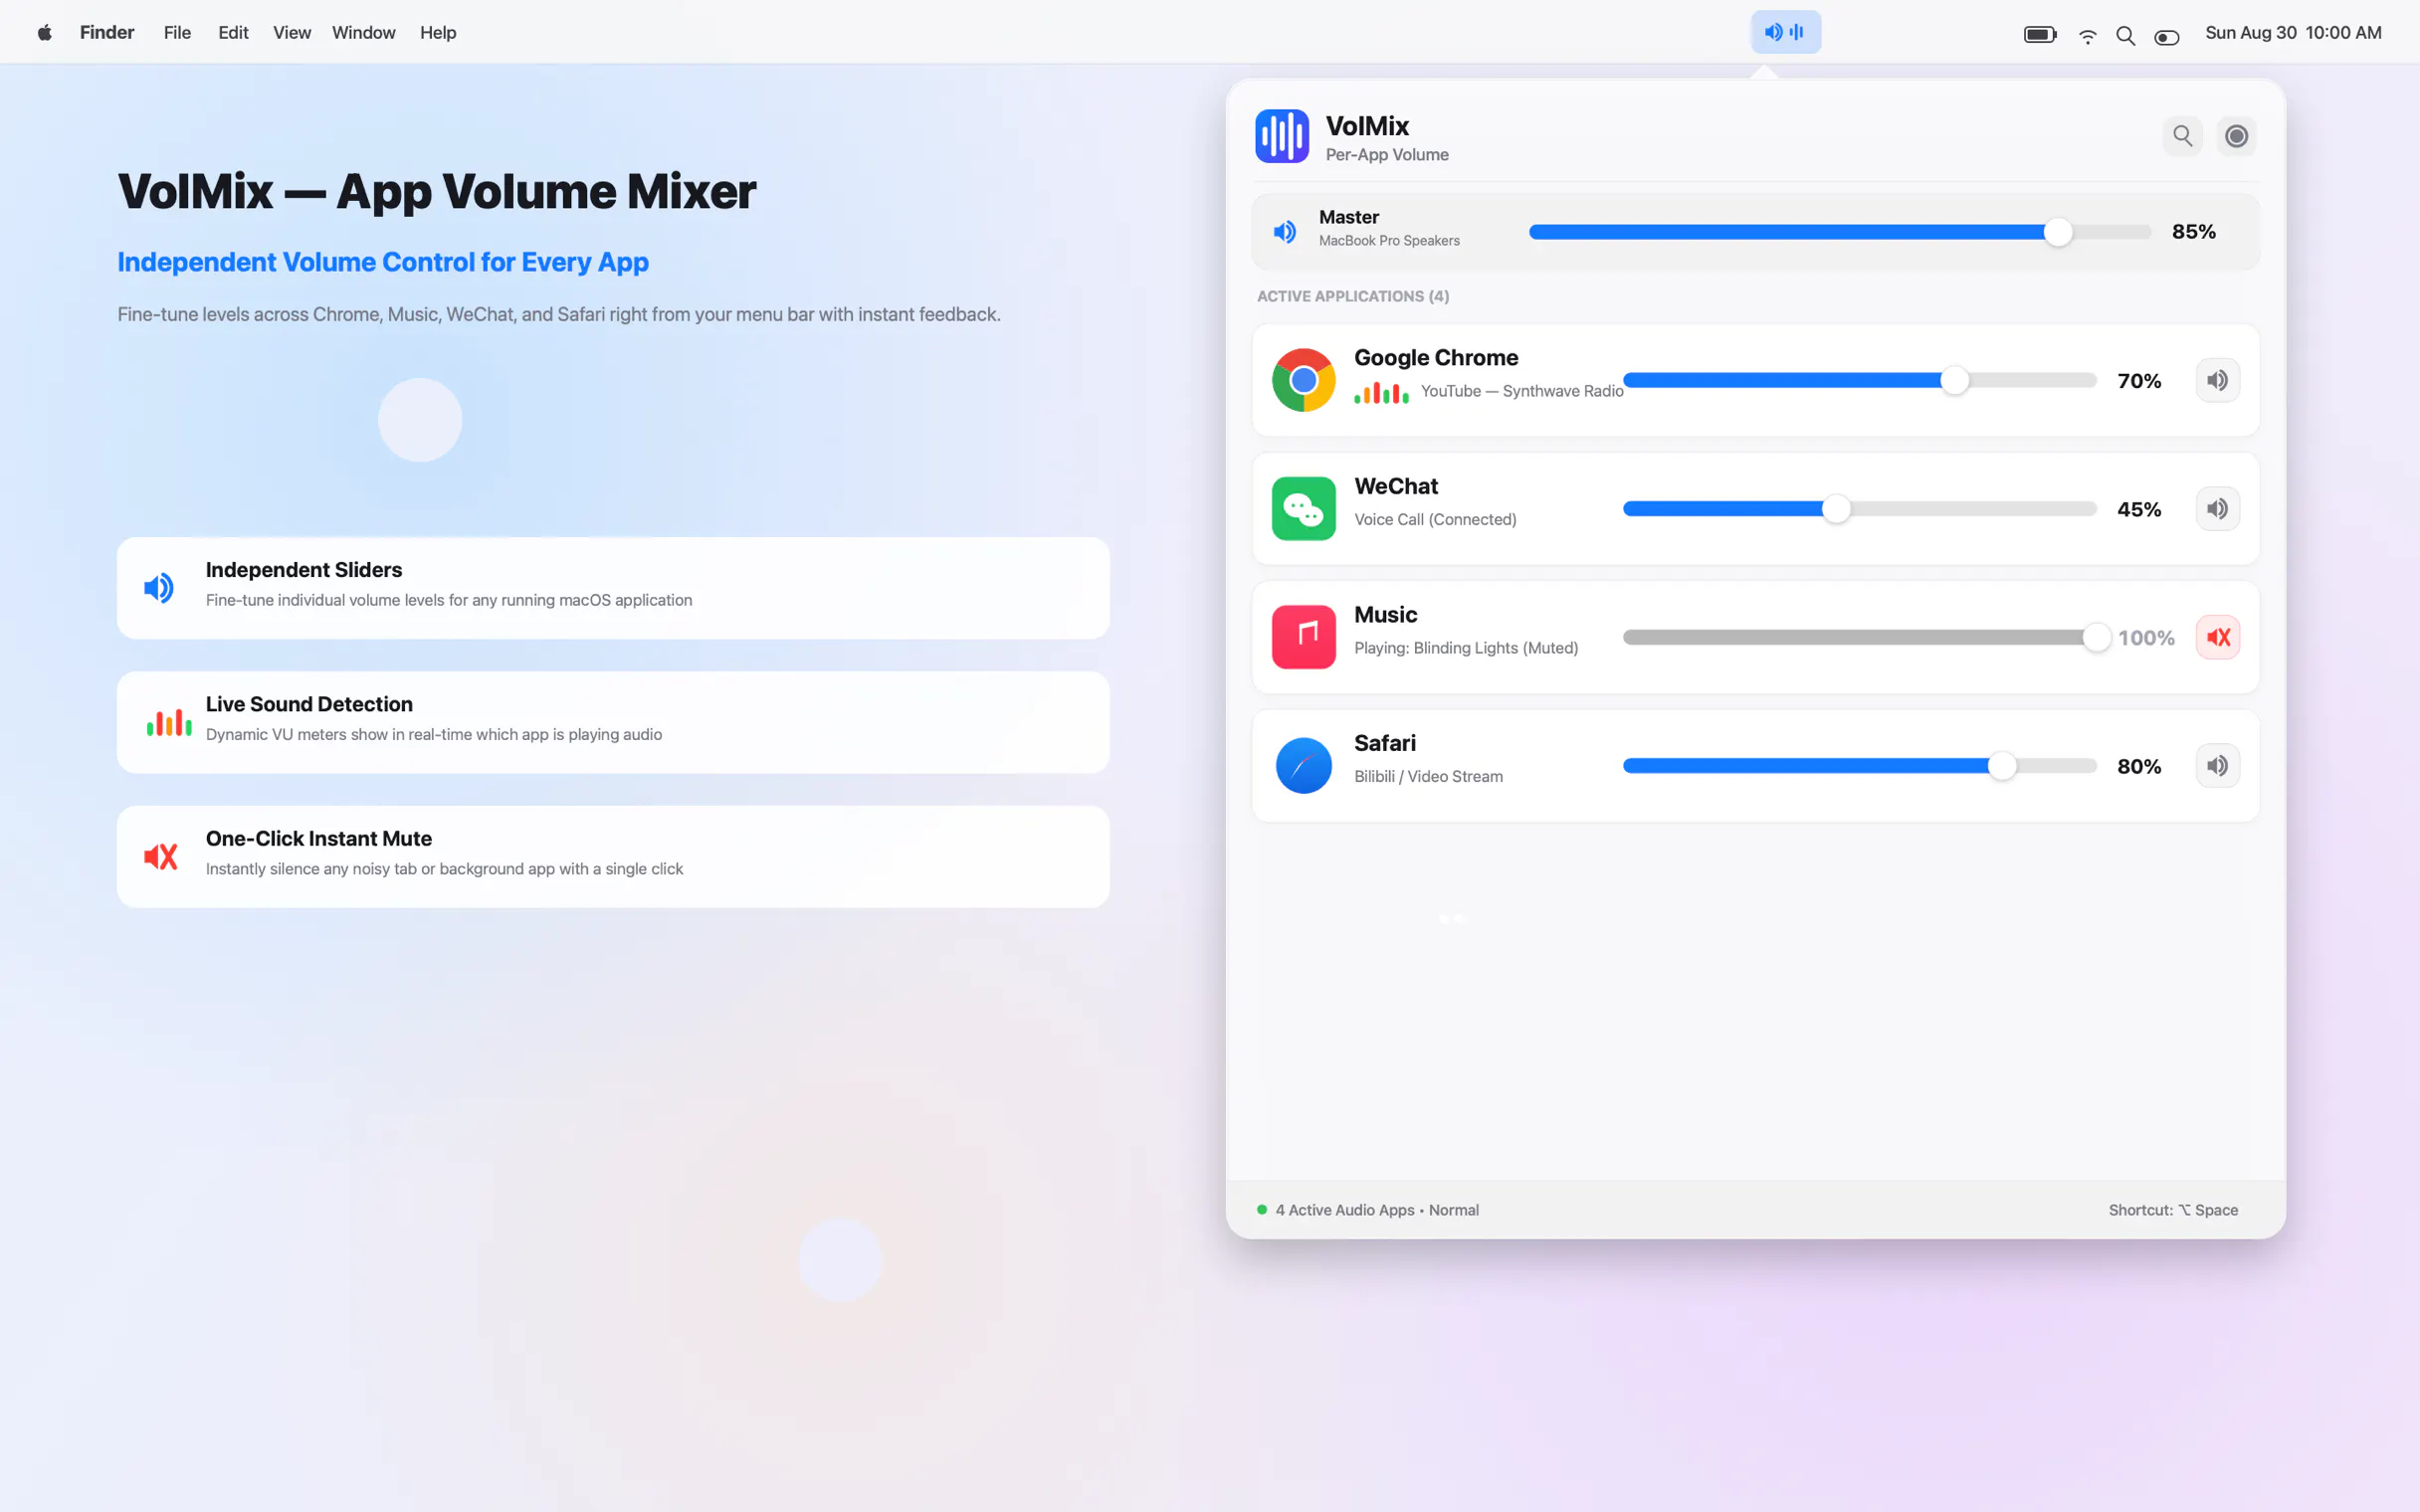Viewport: 2420px width, 1512px height.
Task: Open the VolMix menu bar icon
Action: point(1785,32)
